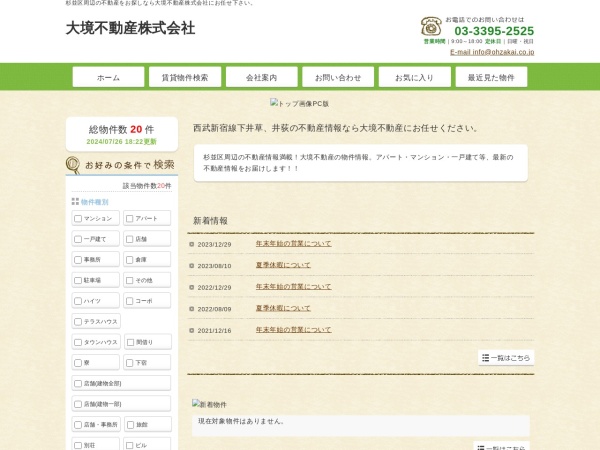
Task: Click the telephone icon beside the phone number
Action: coord(431,26)
